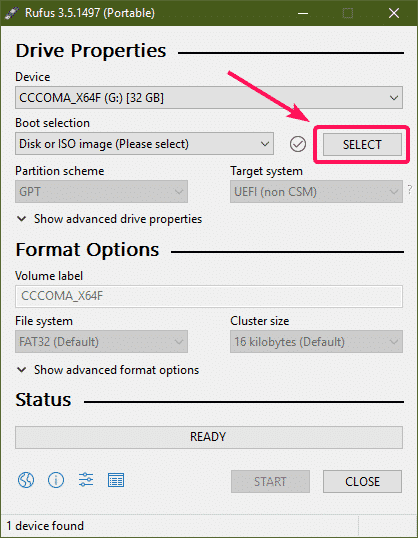Screen dimensions: 418x538
Task: Open the settings sliders icon
Action: click(x=86, y=480)
